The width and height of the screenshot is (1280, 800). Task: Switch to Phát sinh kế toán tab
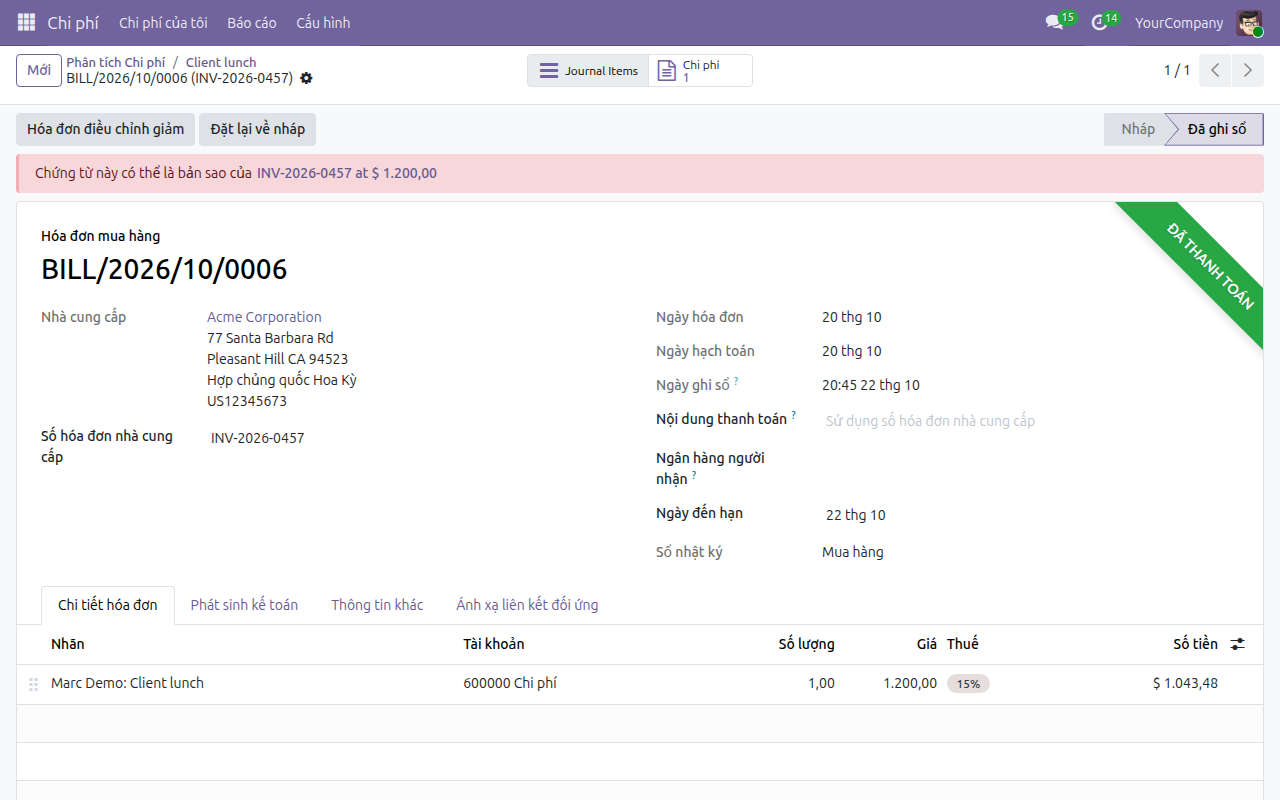pos(244,605)
